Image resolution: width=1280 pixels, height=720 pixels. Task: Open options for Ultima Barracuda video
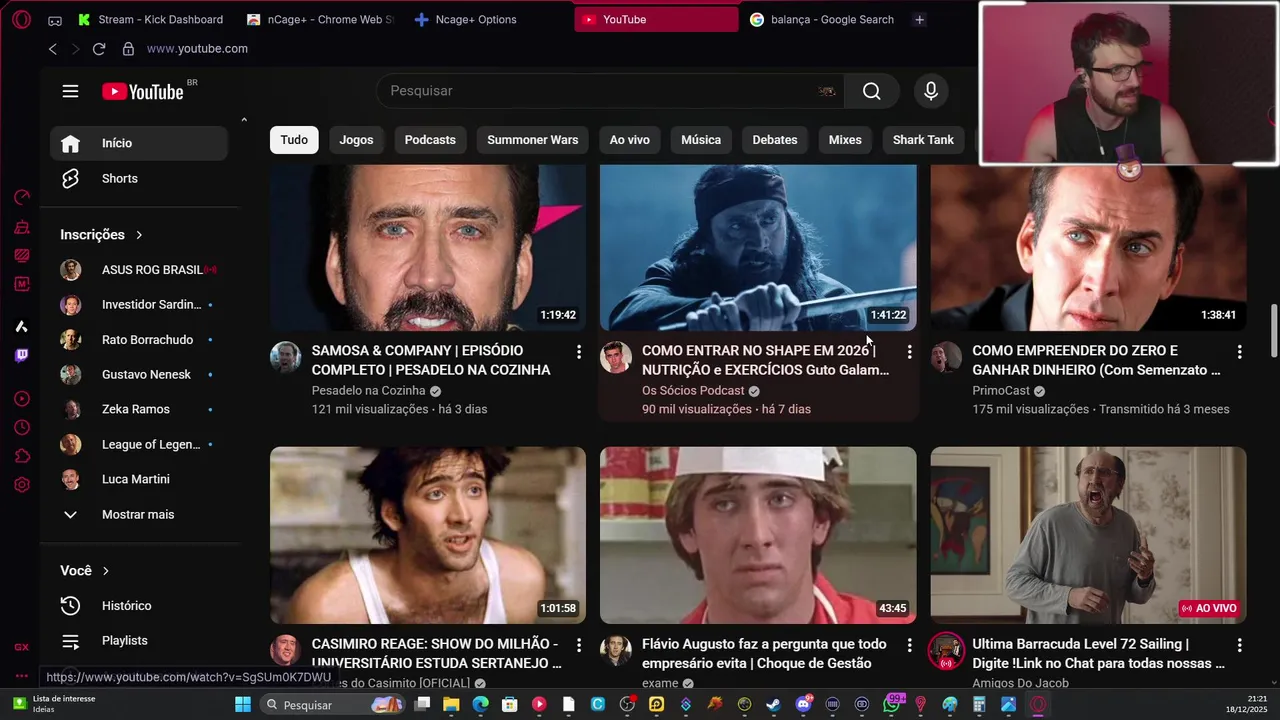tap(1239, 645)
